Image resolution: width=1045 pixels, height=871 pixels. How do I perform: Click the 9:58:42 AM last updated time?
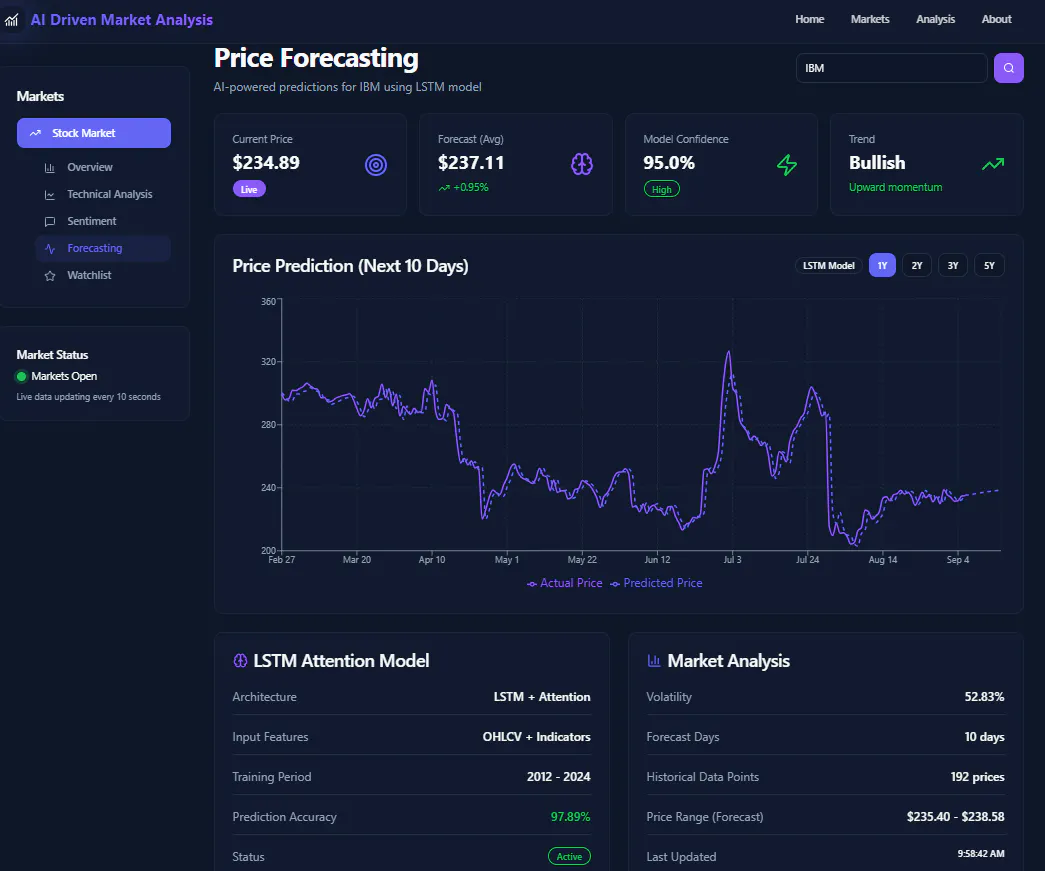click(980, 854)
